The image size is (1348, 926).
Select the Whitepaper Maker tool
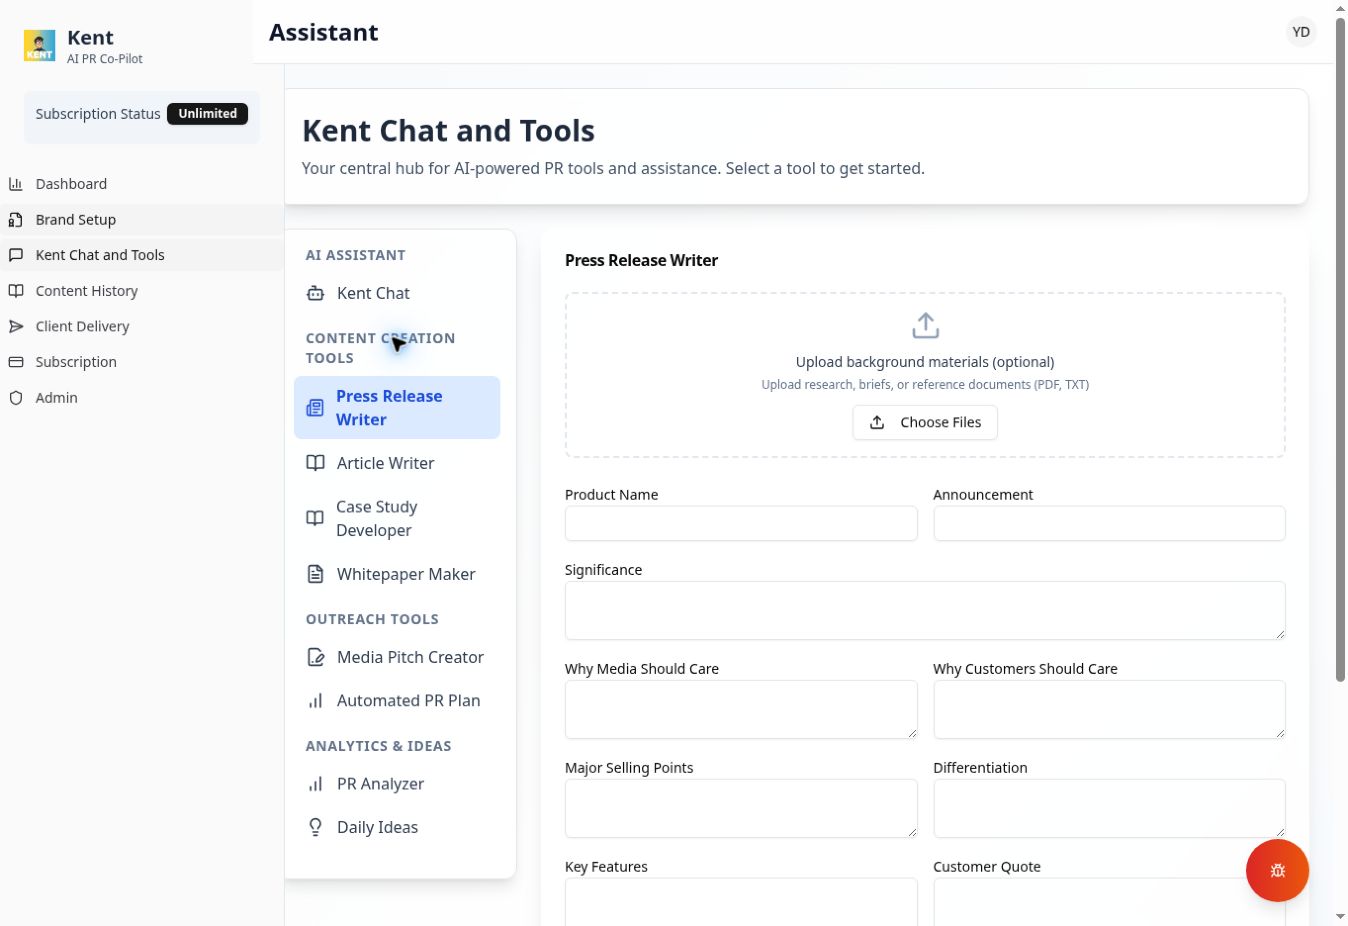coord(397,574)
